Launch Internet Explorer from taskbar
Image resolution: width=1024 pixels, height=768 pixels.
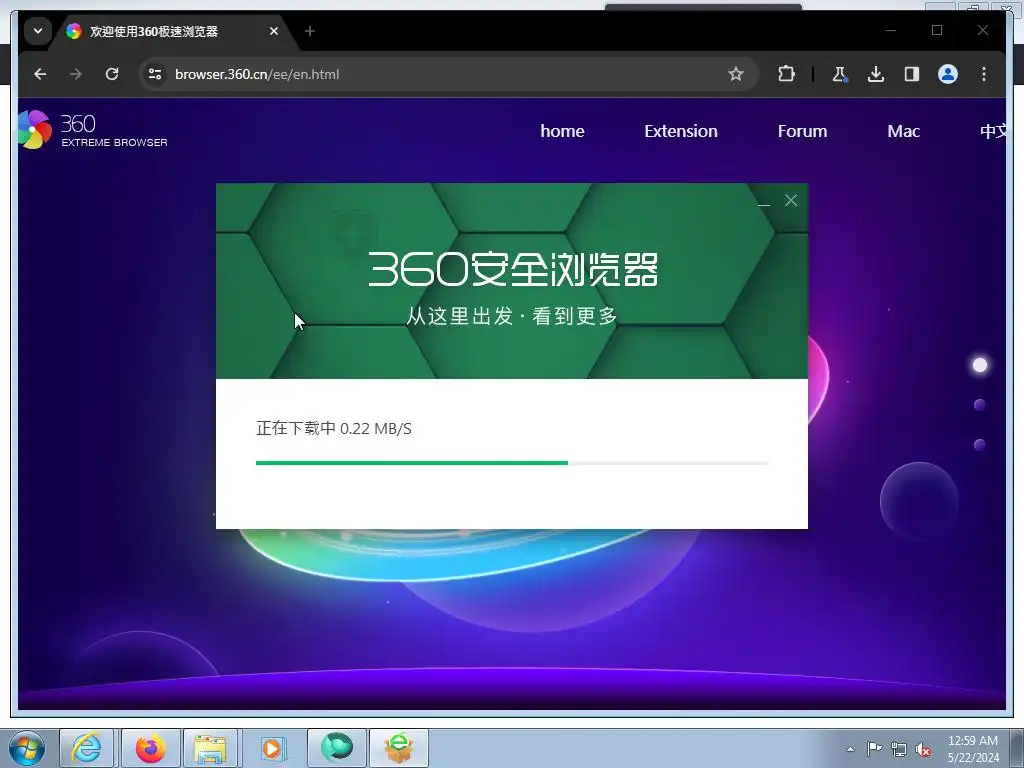[x=87, y=748]
